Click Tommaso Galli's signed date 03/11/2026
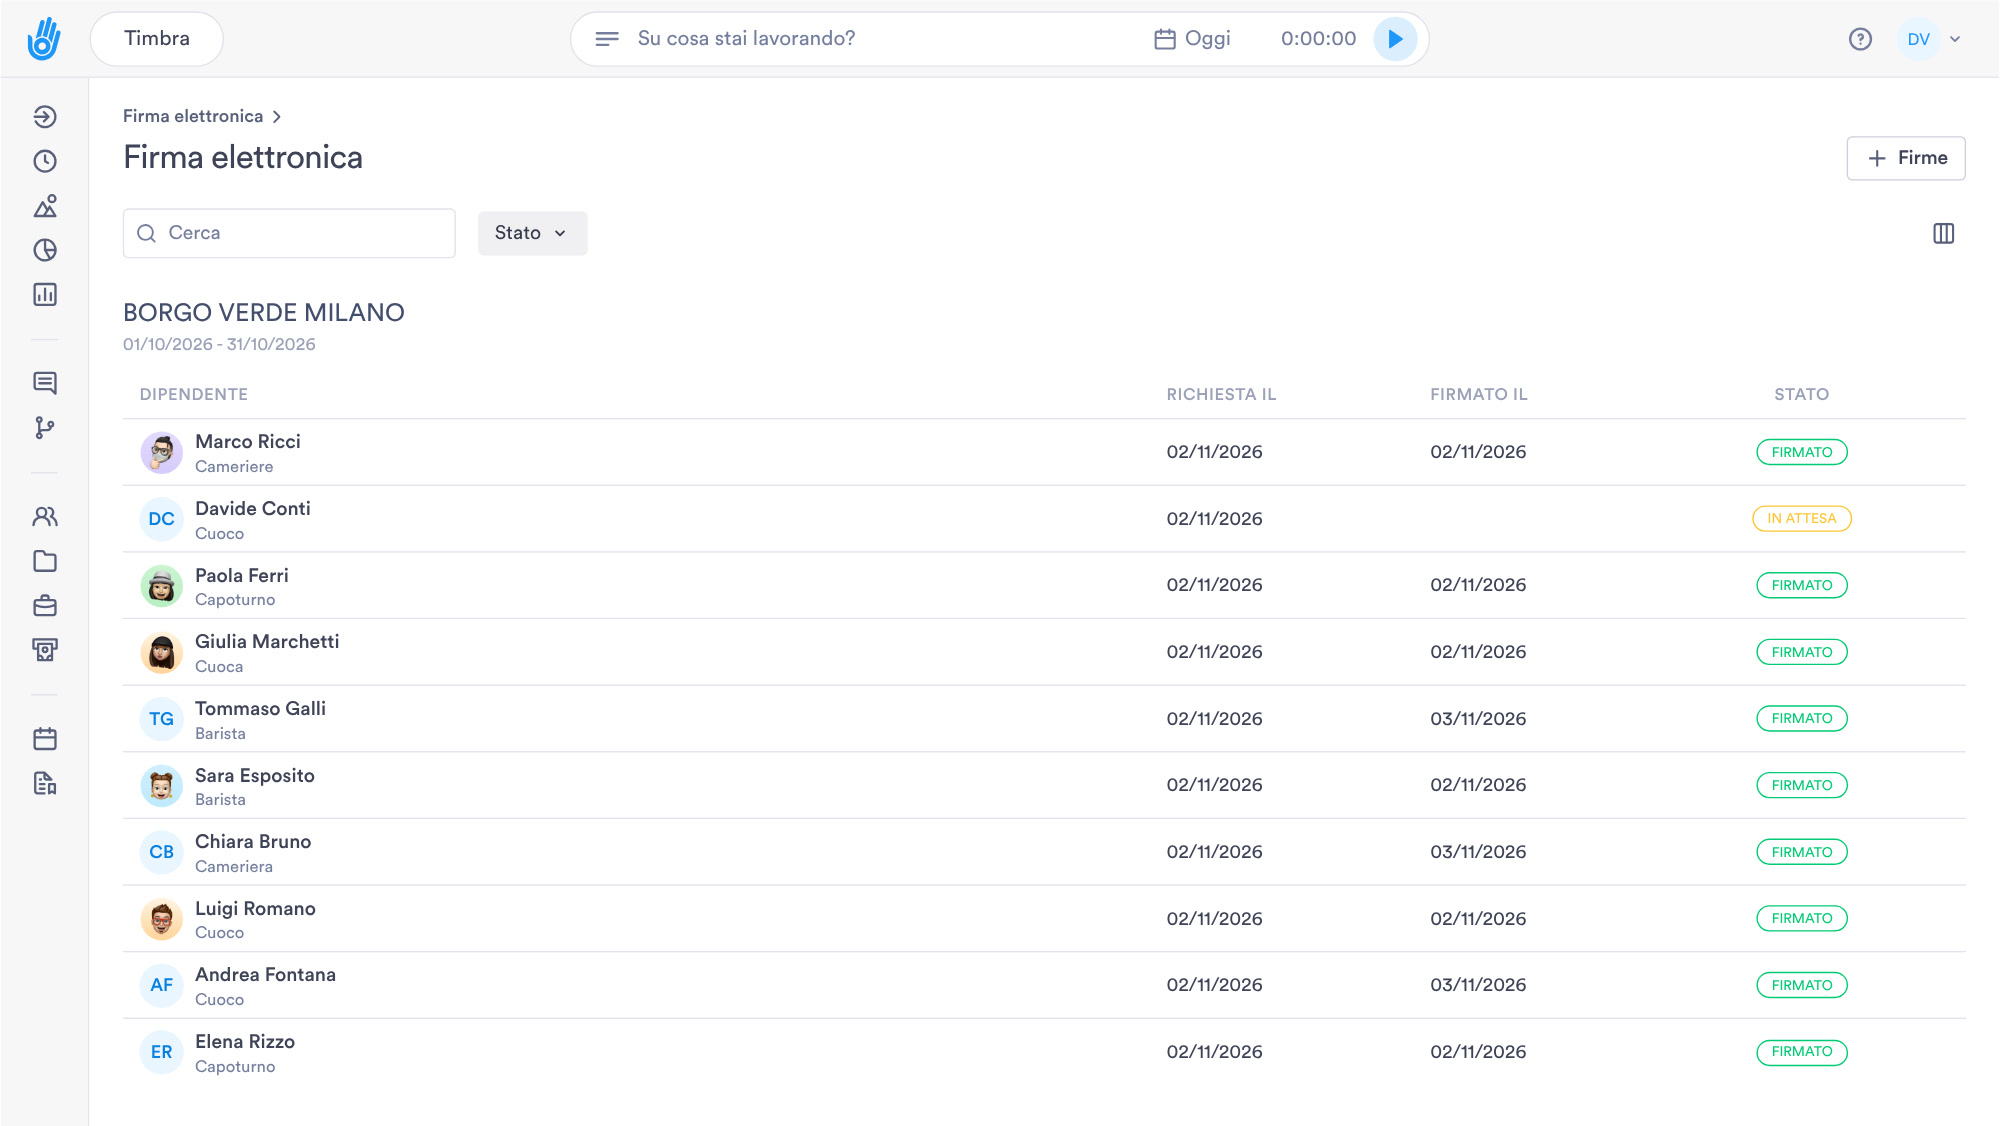Viewport: 2000px width, 1126px height. [x=1478, y=719]
